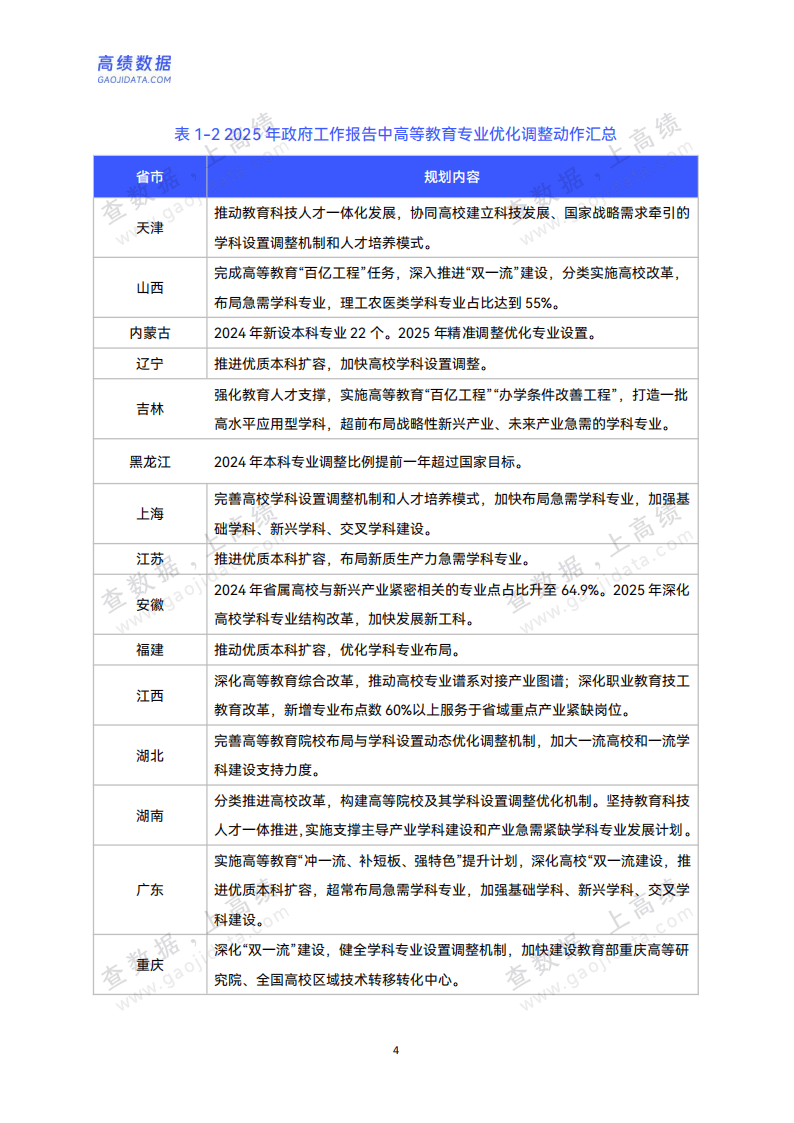
Task: Click text 加快高校学科设置调整 in 辽宁 row
Action: coord(410,364)
